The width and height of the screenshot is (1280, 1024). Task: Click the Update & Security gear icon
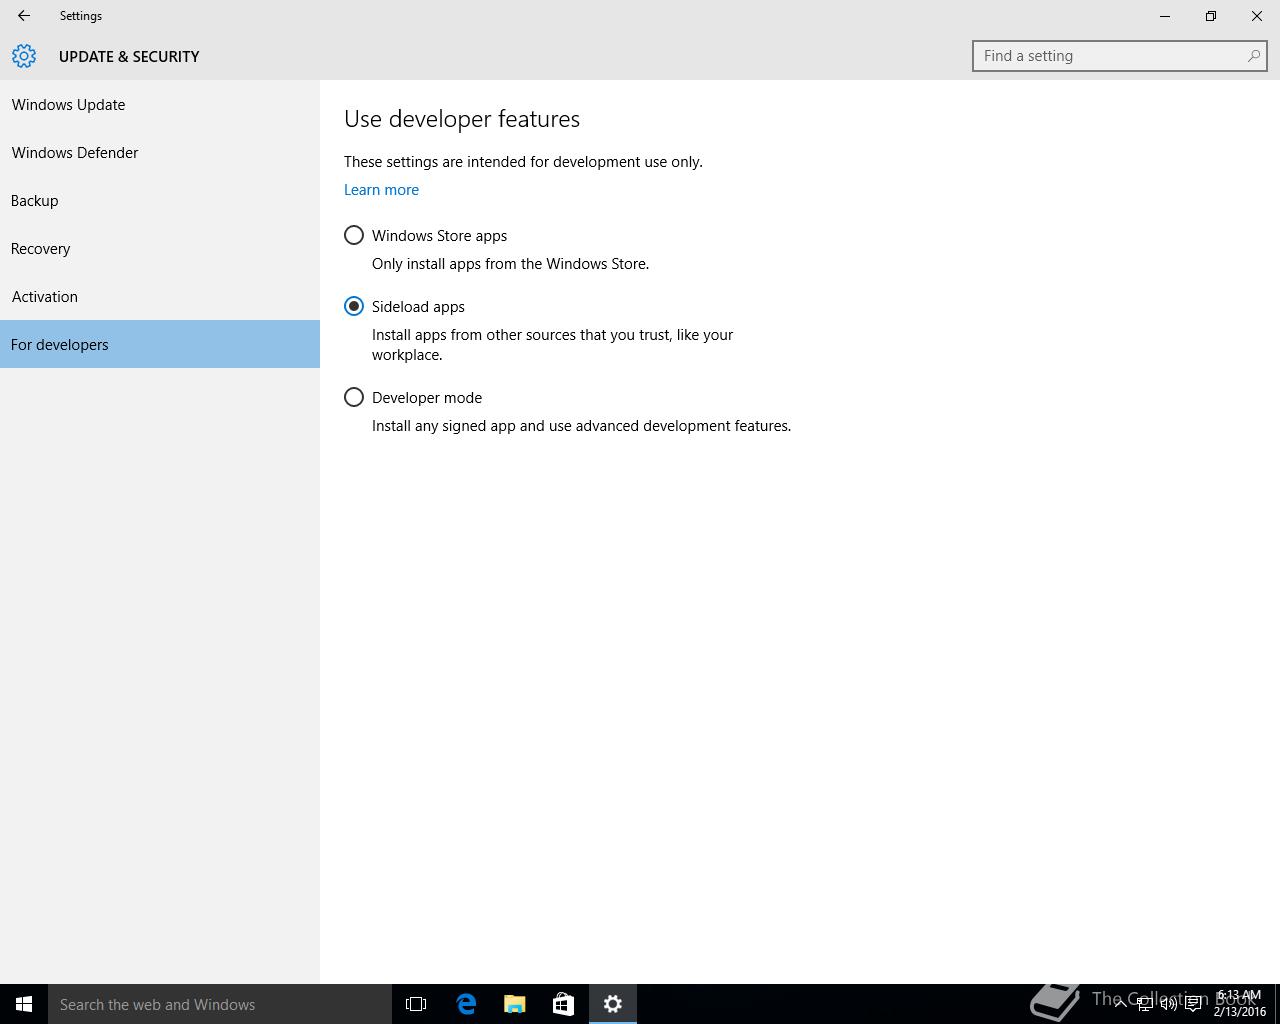tap(24, 56)
